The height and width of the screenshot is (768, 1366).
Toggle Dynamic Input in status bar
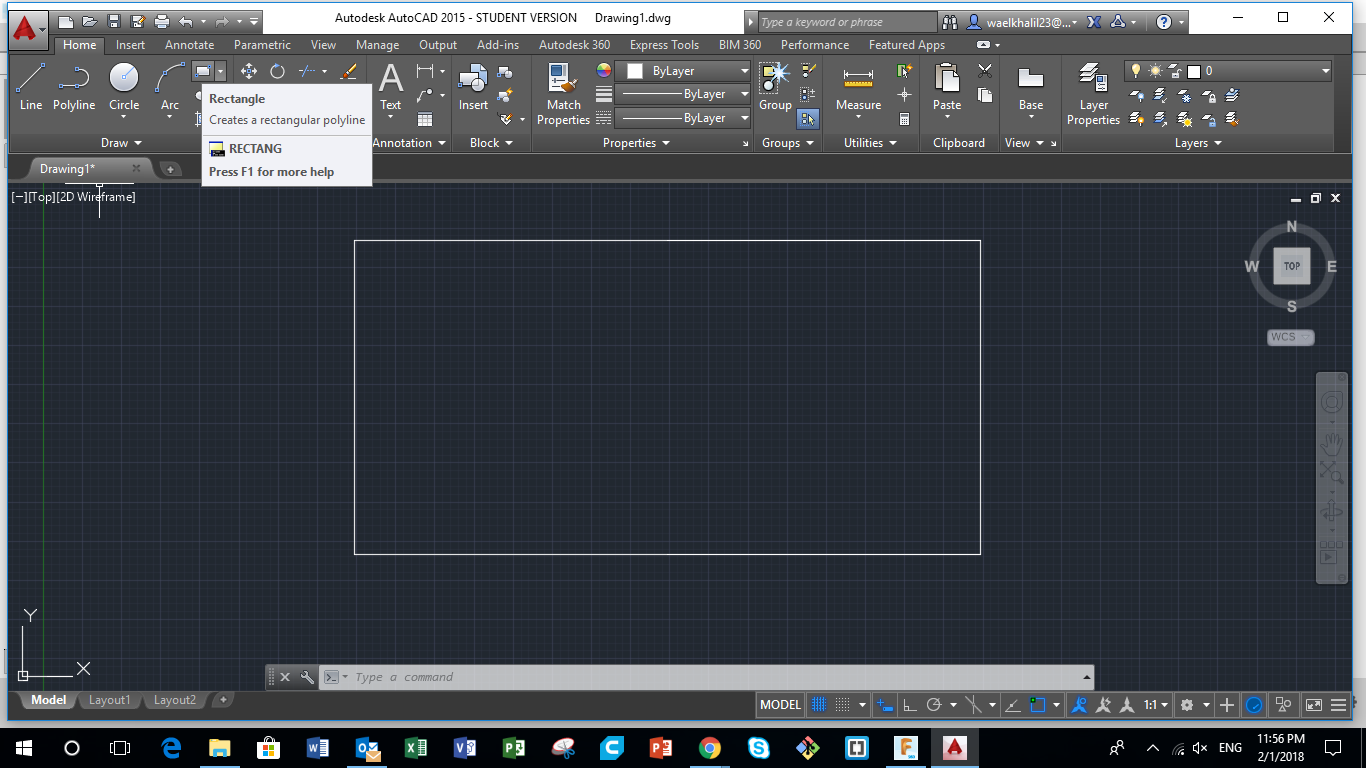884,705
